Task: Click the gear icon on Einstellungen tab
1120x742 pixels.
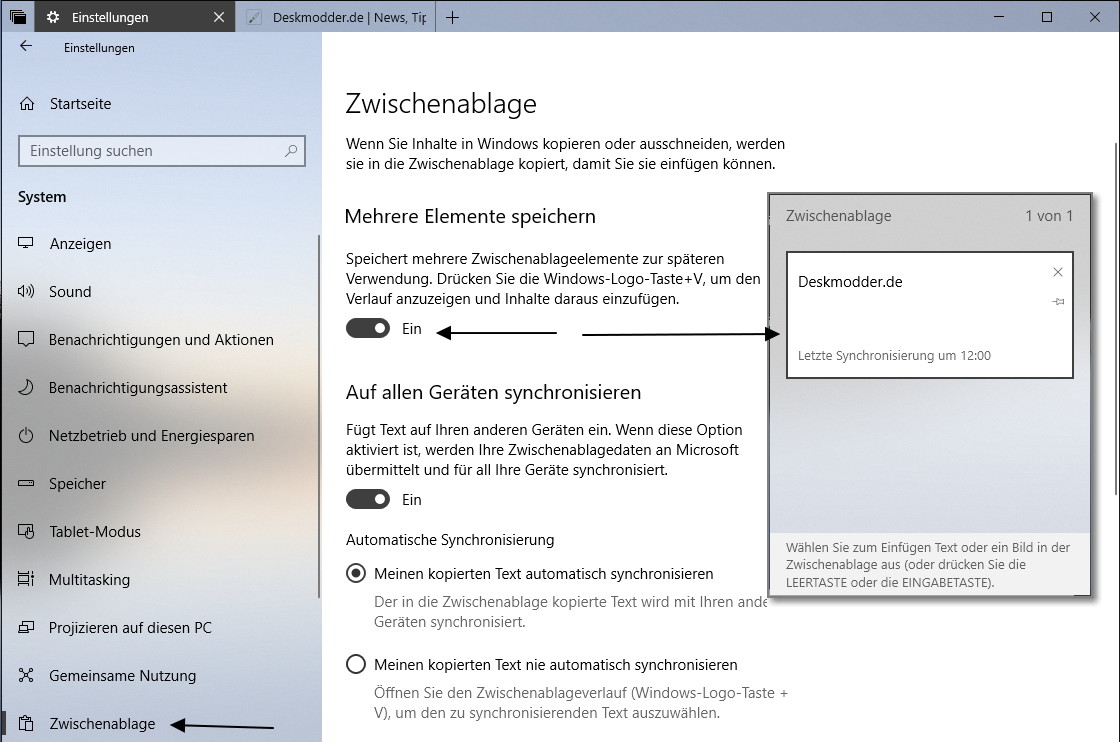Action: coord(53,17)
